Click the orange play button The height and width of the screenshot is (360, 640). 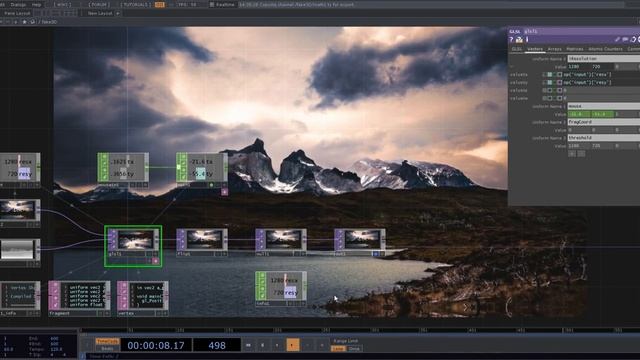coord(292,345)
